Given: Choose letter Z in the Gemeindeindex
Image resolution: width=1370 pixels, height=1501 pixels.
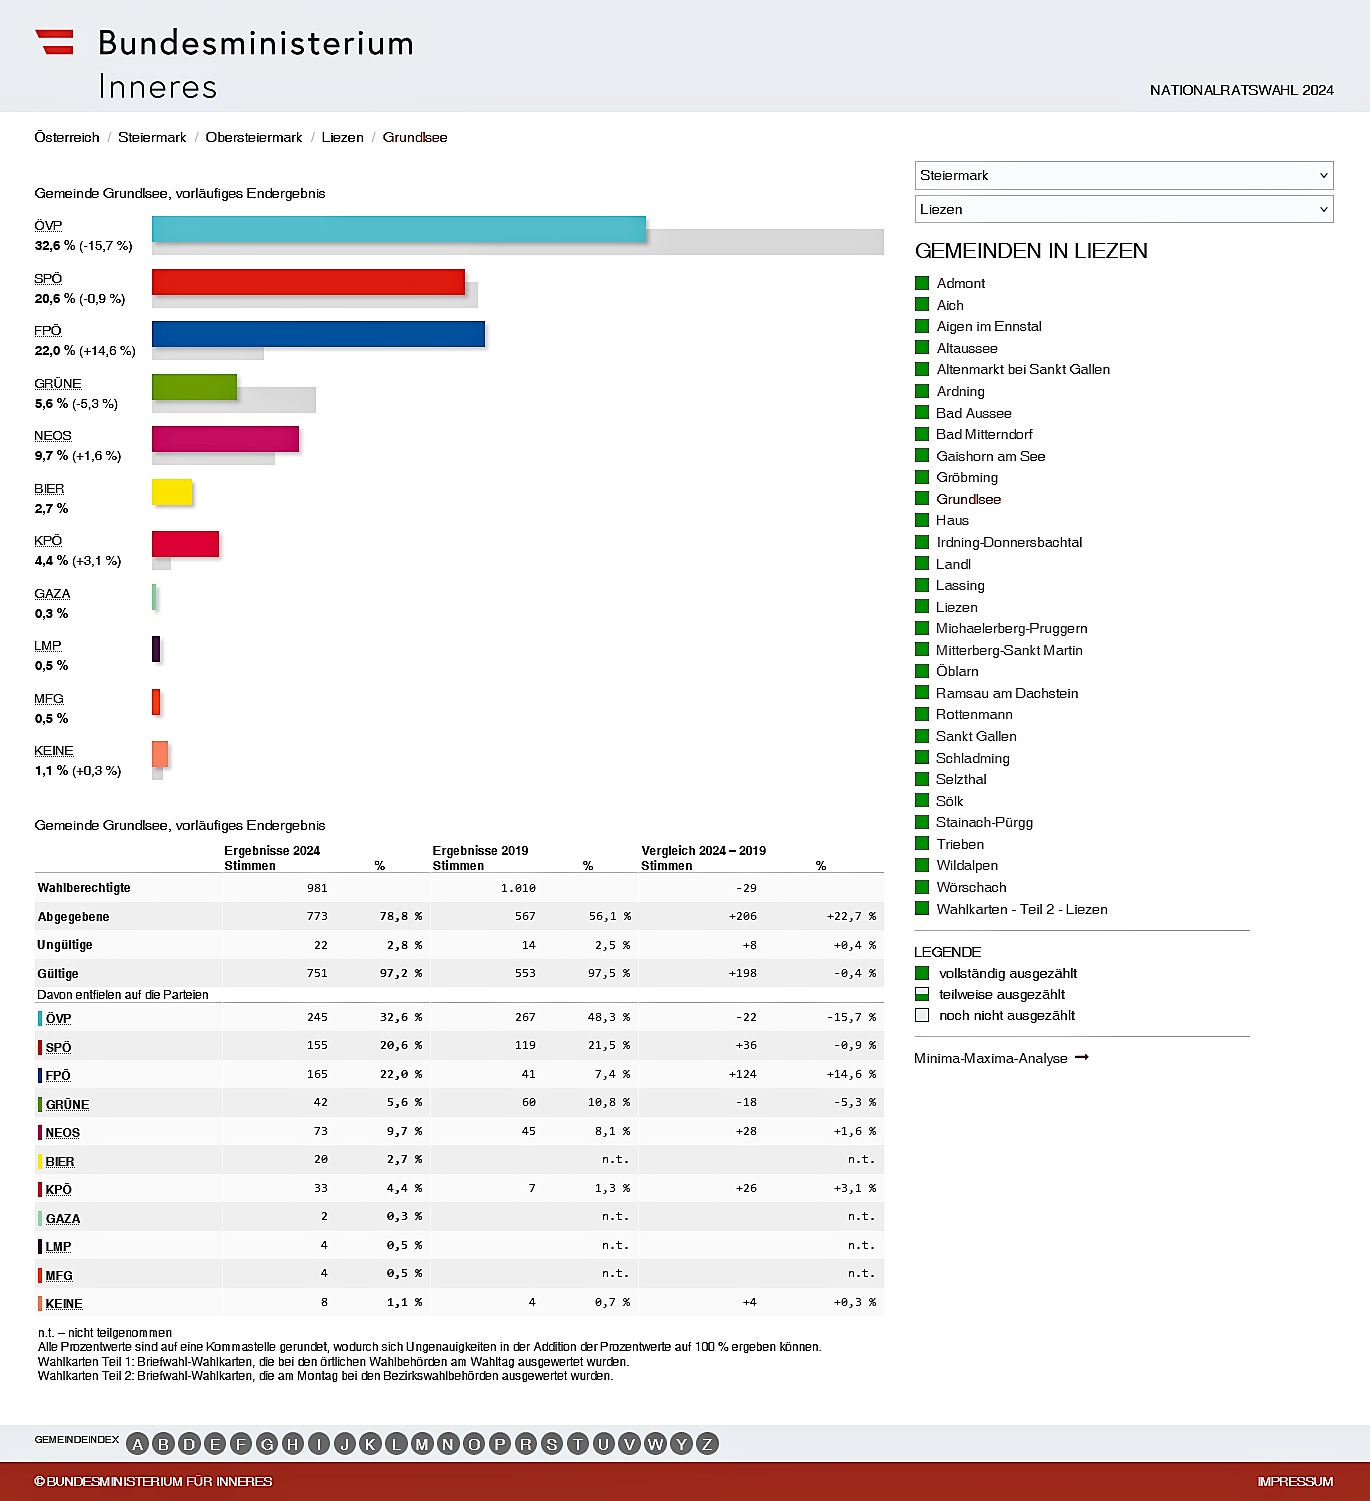Looking at the screenshot, I should tap(707, 1444).
